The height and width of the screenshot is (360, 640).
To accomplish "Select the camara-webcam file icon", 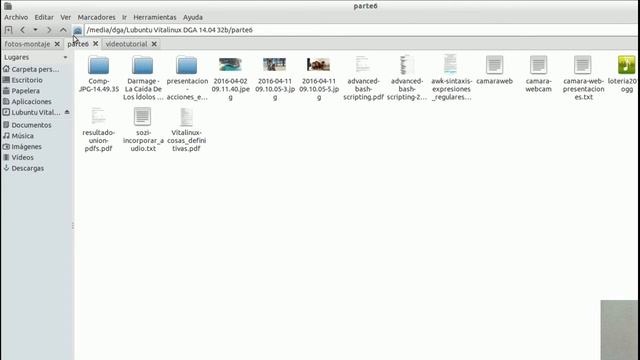I will (x=538, y=65).
